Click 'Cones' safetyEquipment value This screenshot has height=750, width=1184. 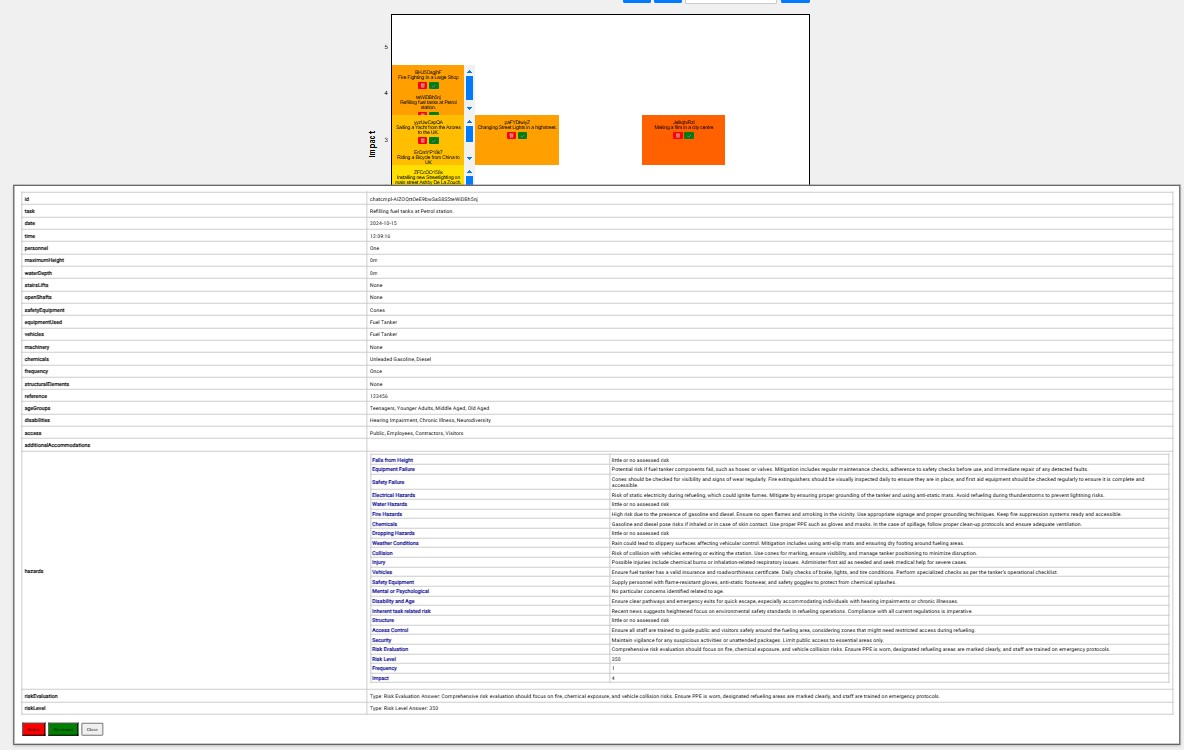pos(377,310)
